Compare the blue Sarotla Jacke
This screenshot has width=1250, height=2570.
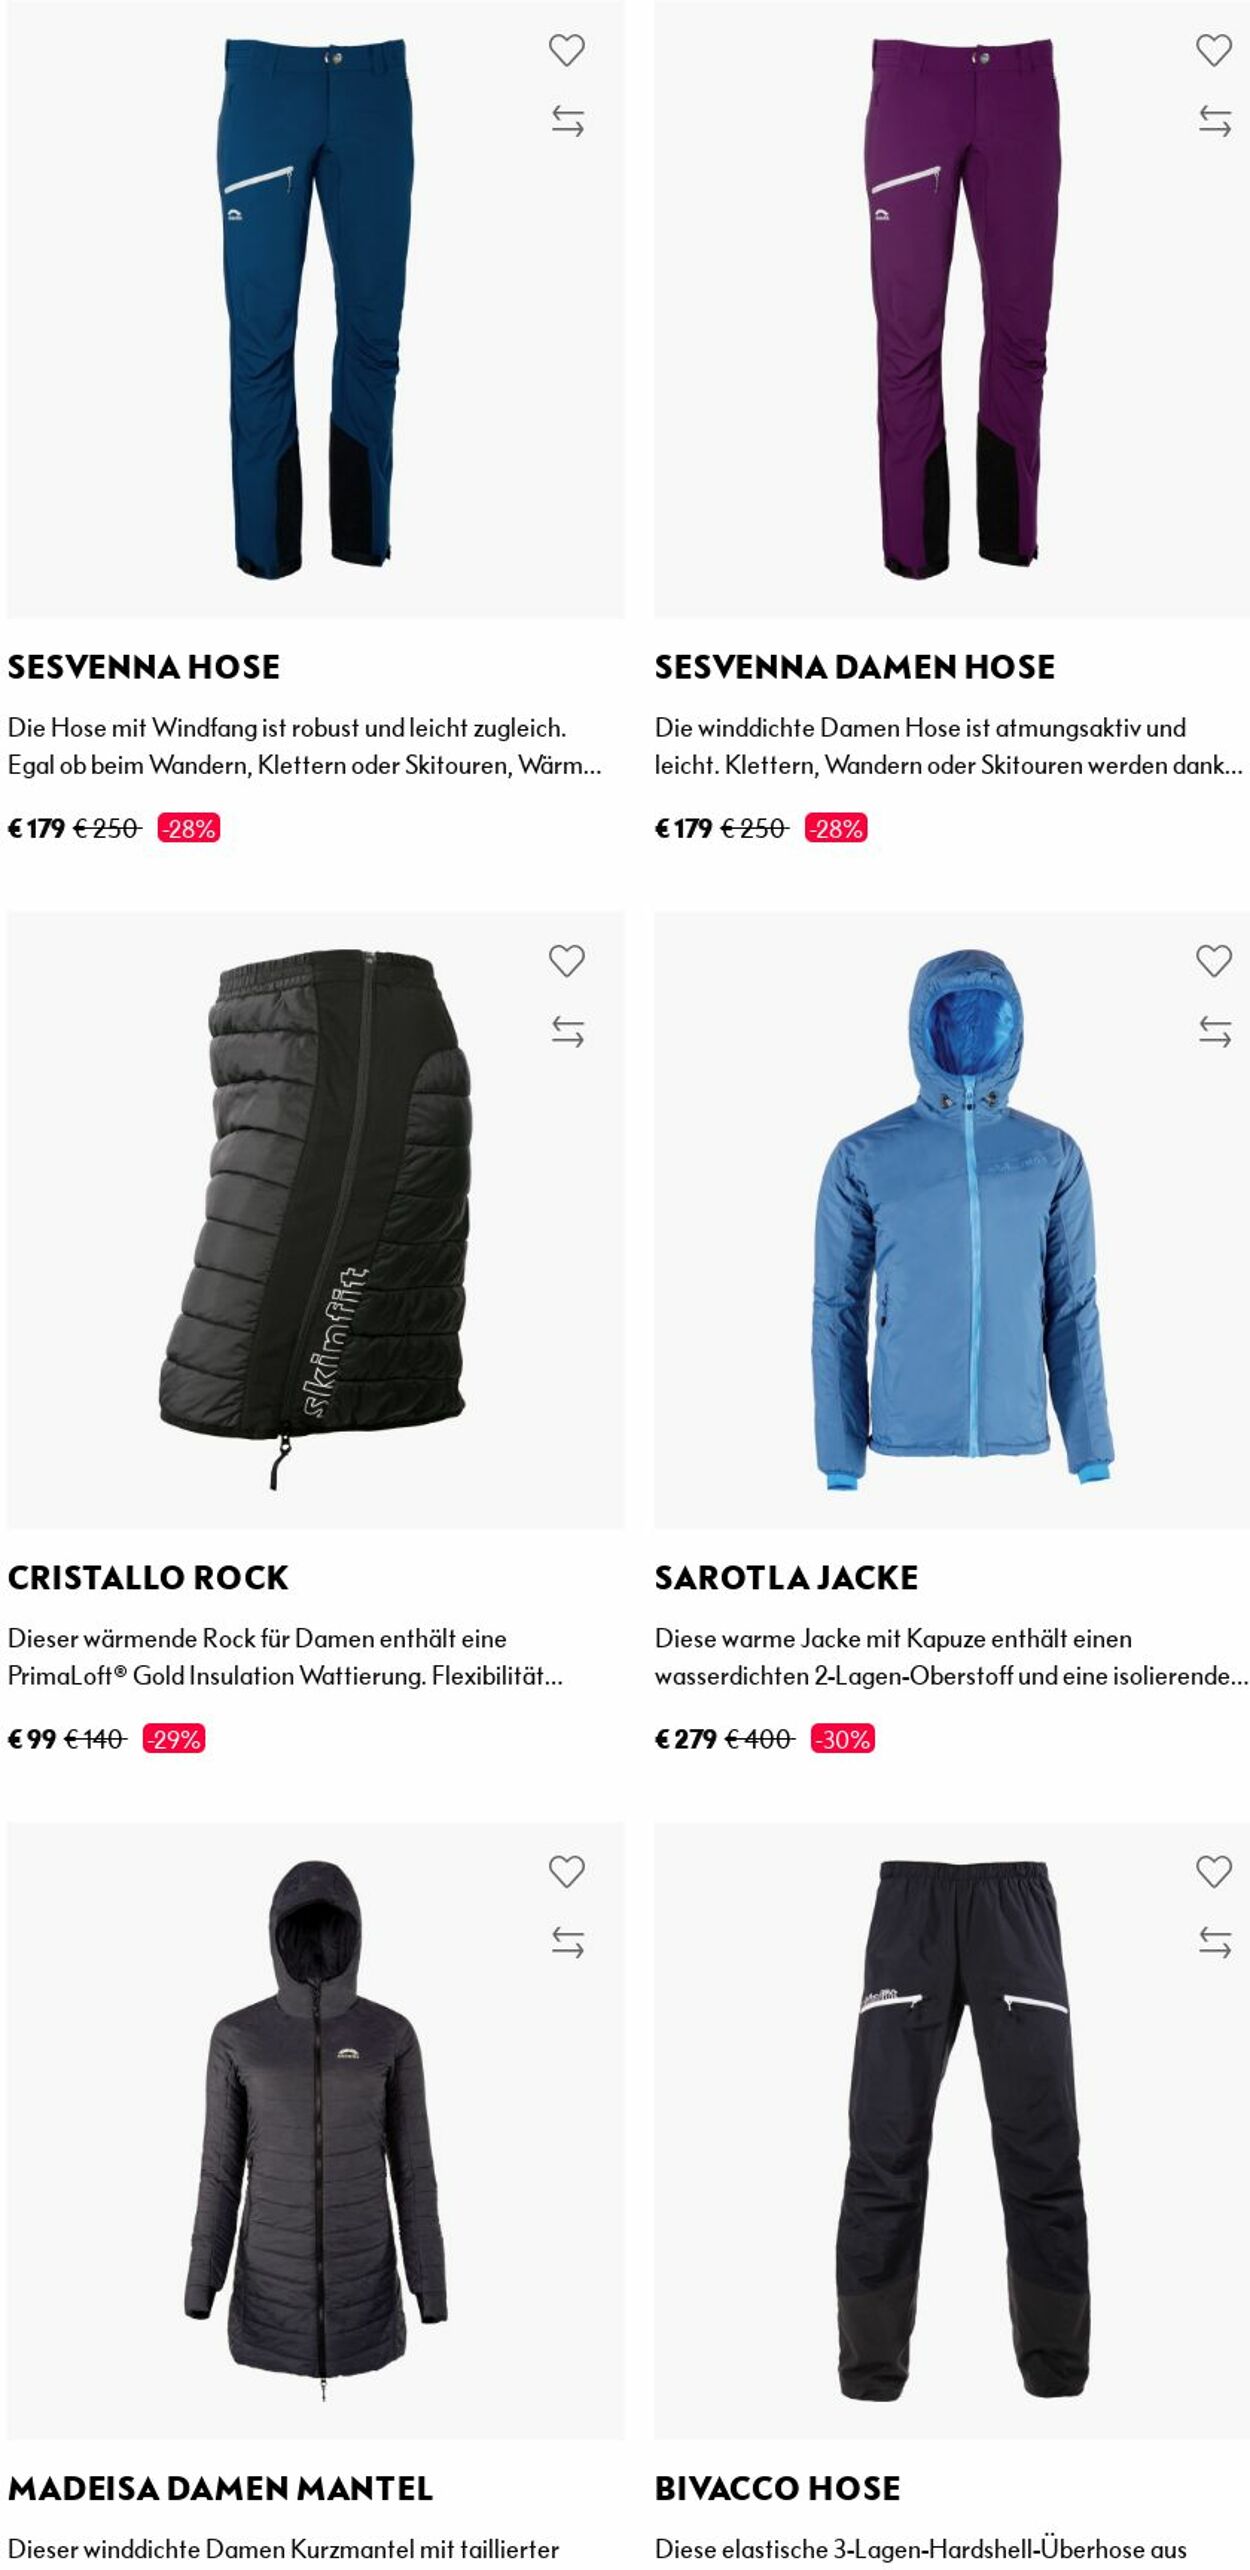click(x=1215, y=1032)
